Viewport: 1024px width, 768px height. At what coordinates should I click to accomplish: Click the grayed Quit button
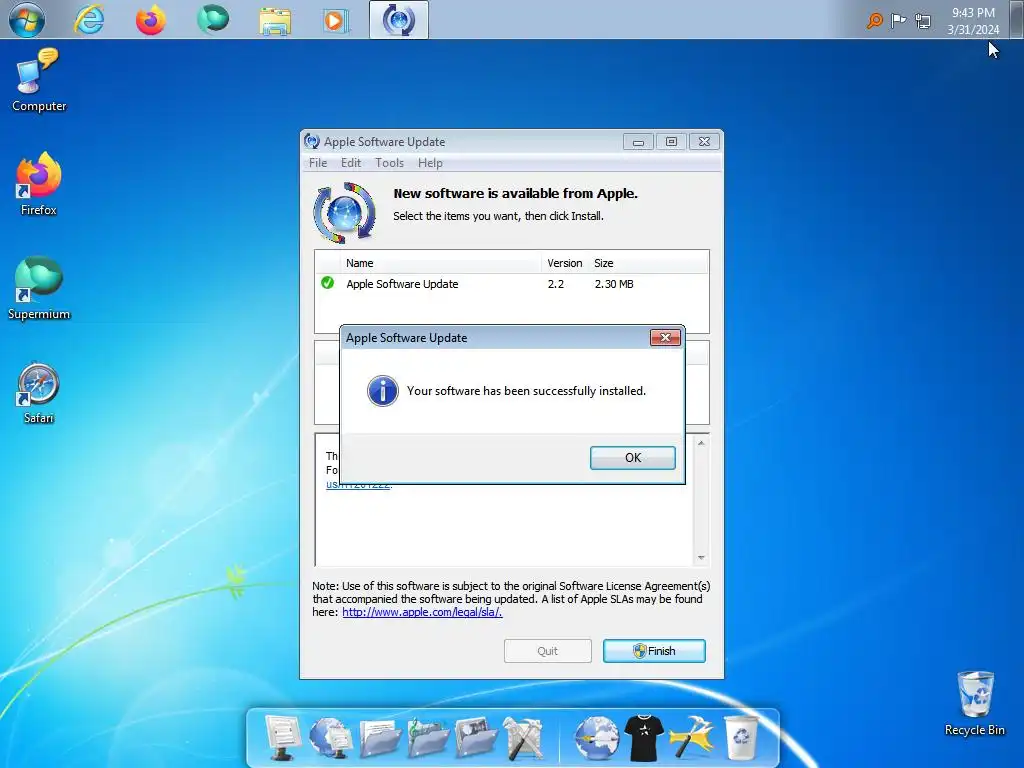547,651
